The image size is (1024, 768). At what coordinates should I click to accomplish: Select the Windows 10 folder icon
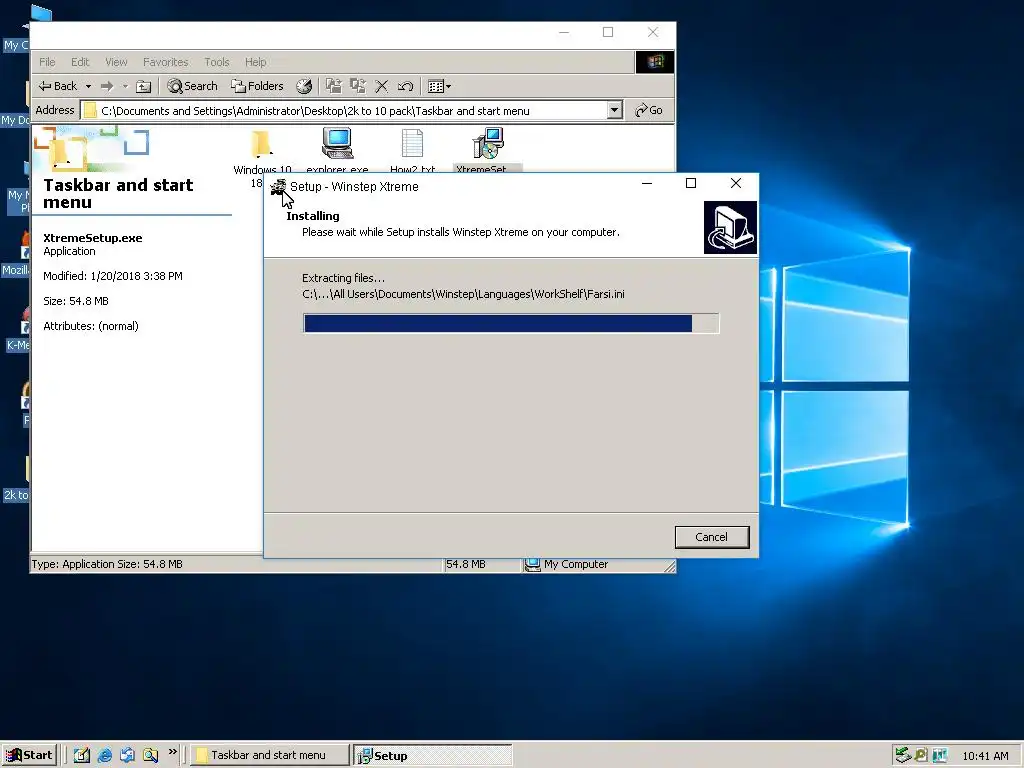(x=261, y=145)
